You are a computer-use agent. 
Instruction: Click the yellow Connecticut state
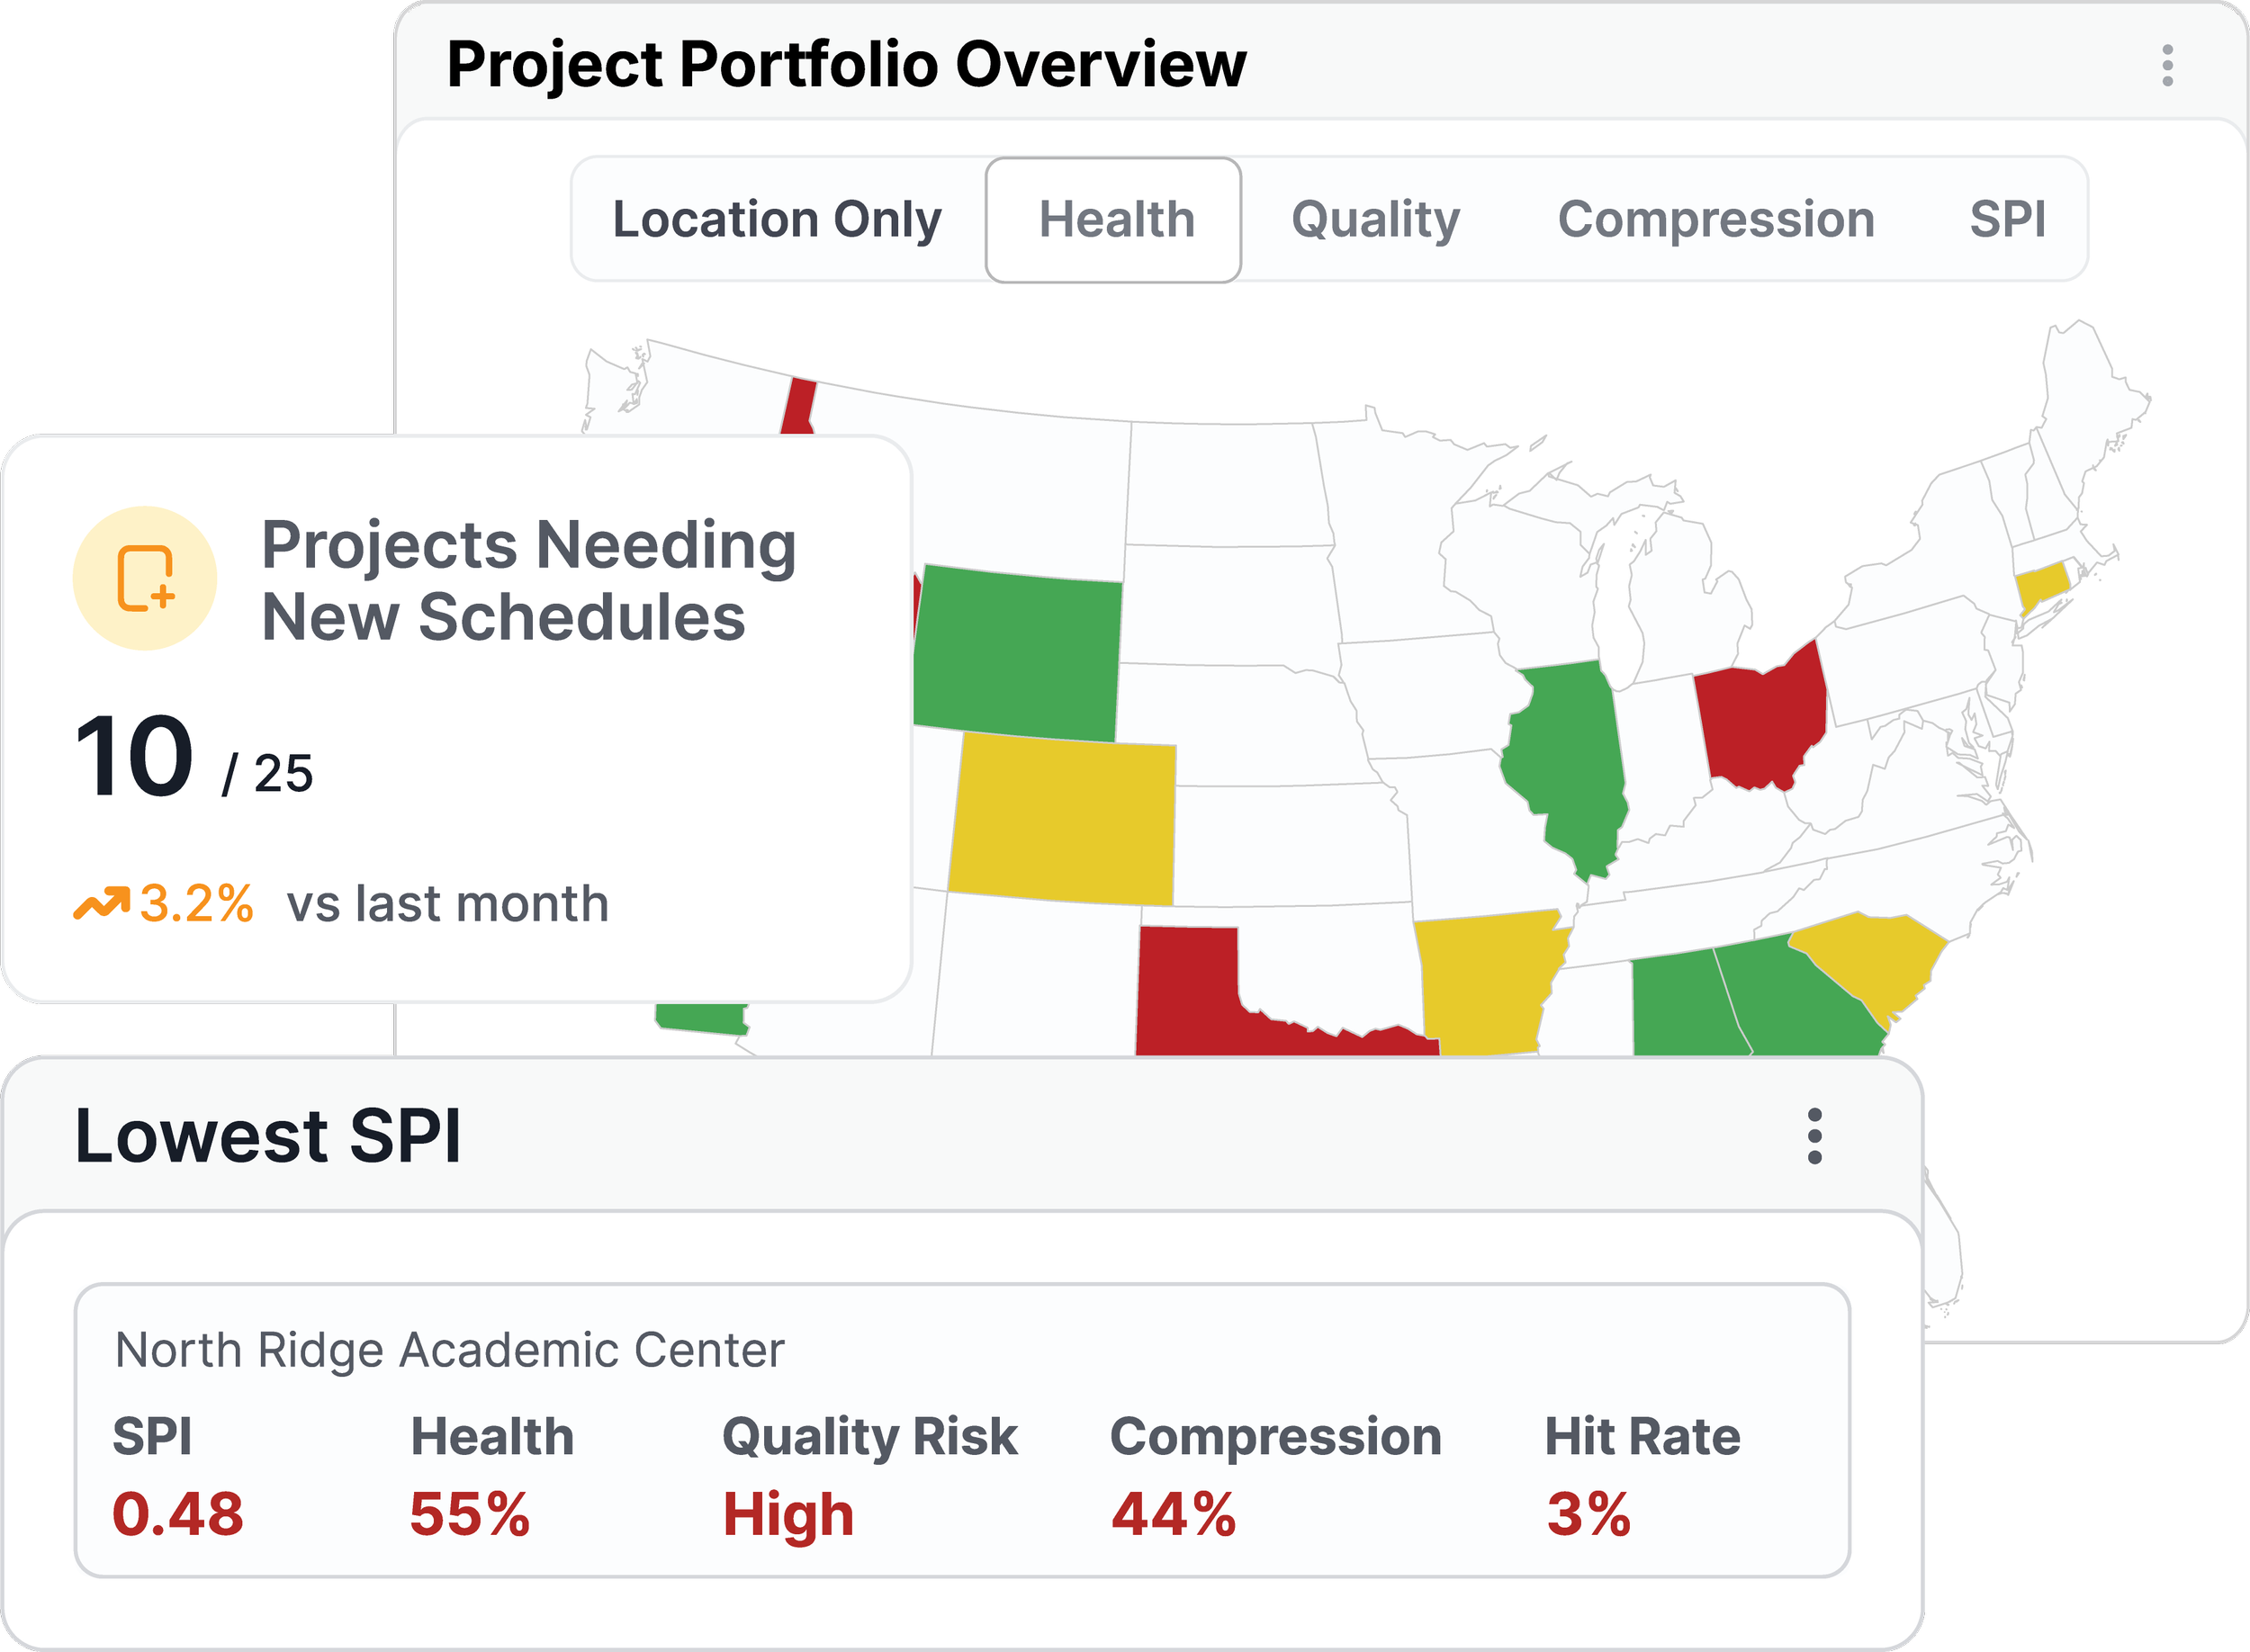click(2042, 586)
